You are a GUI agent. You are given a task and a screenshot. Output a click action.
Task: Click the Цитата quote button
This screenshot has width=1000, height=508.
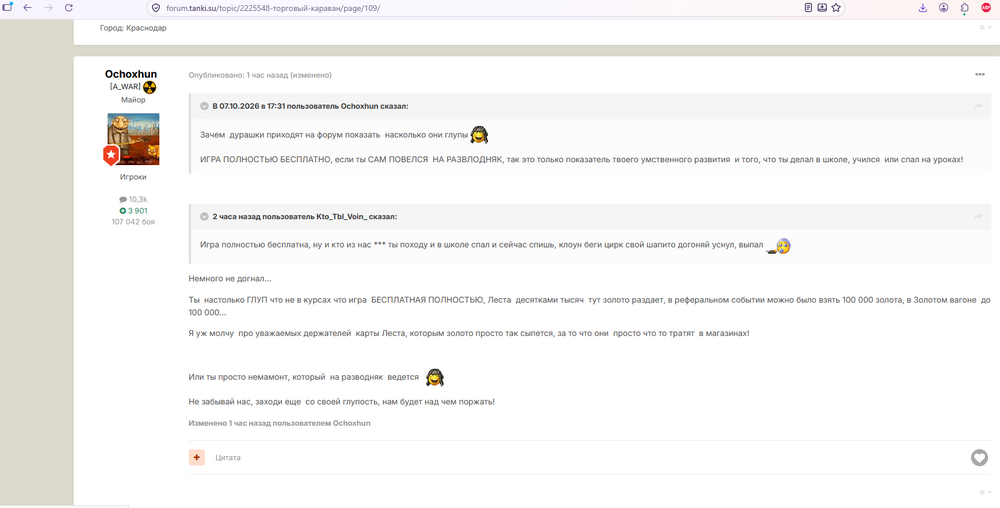[228, 458]
